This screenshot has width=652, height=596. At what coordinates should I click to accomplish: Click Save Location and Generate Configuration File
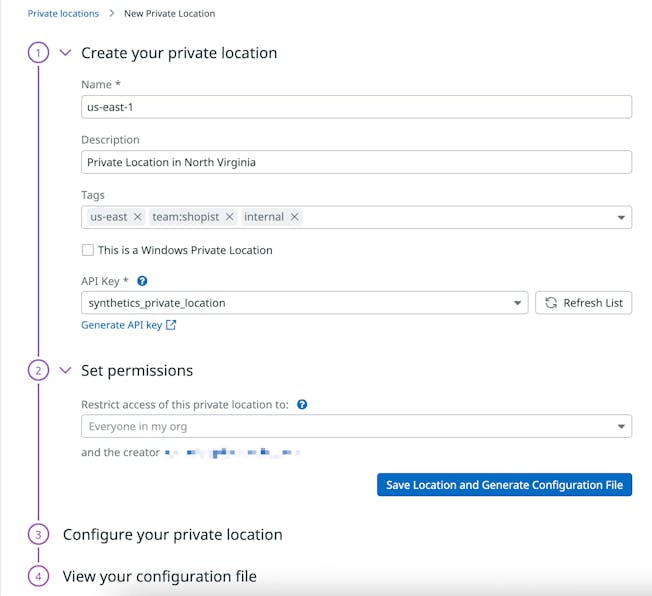pos(504,485)
